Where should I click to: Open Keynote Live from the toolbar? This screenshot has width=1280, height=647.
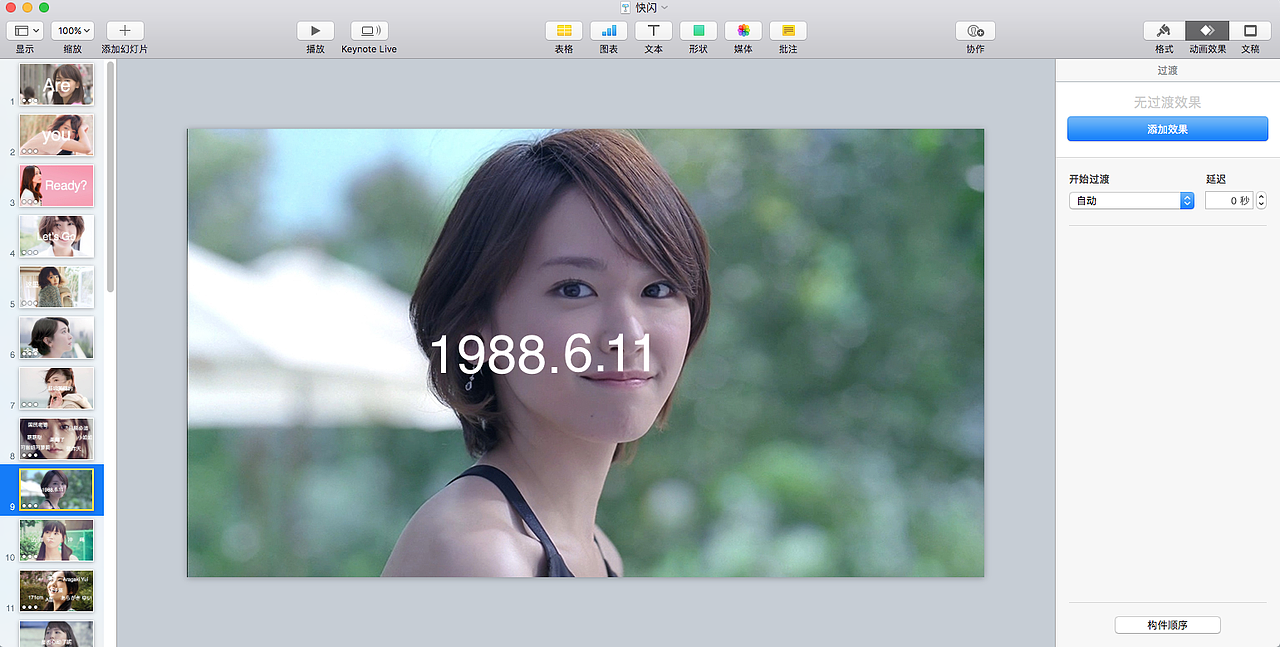coord(369,31)
